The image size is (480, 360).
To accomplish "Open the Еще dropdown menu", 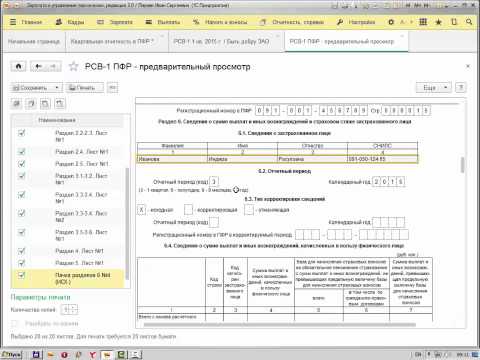I will (434, 88).
